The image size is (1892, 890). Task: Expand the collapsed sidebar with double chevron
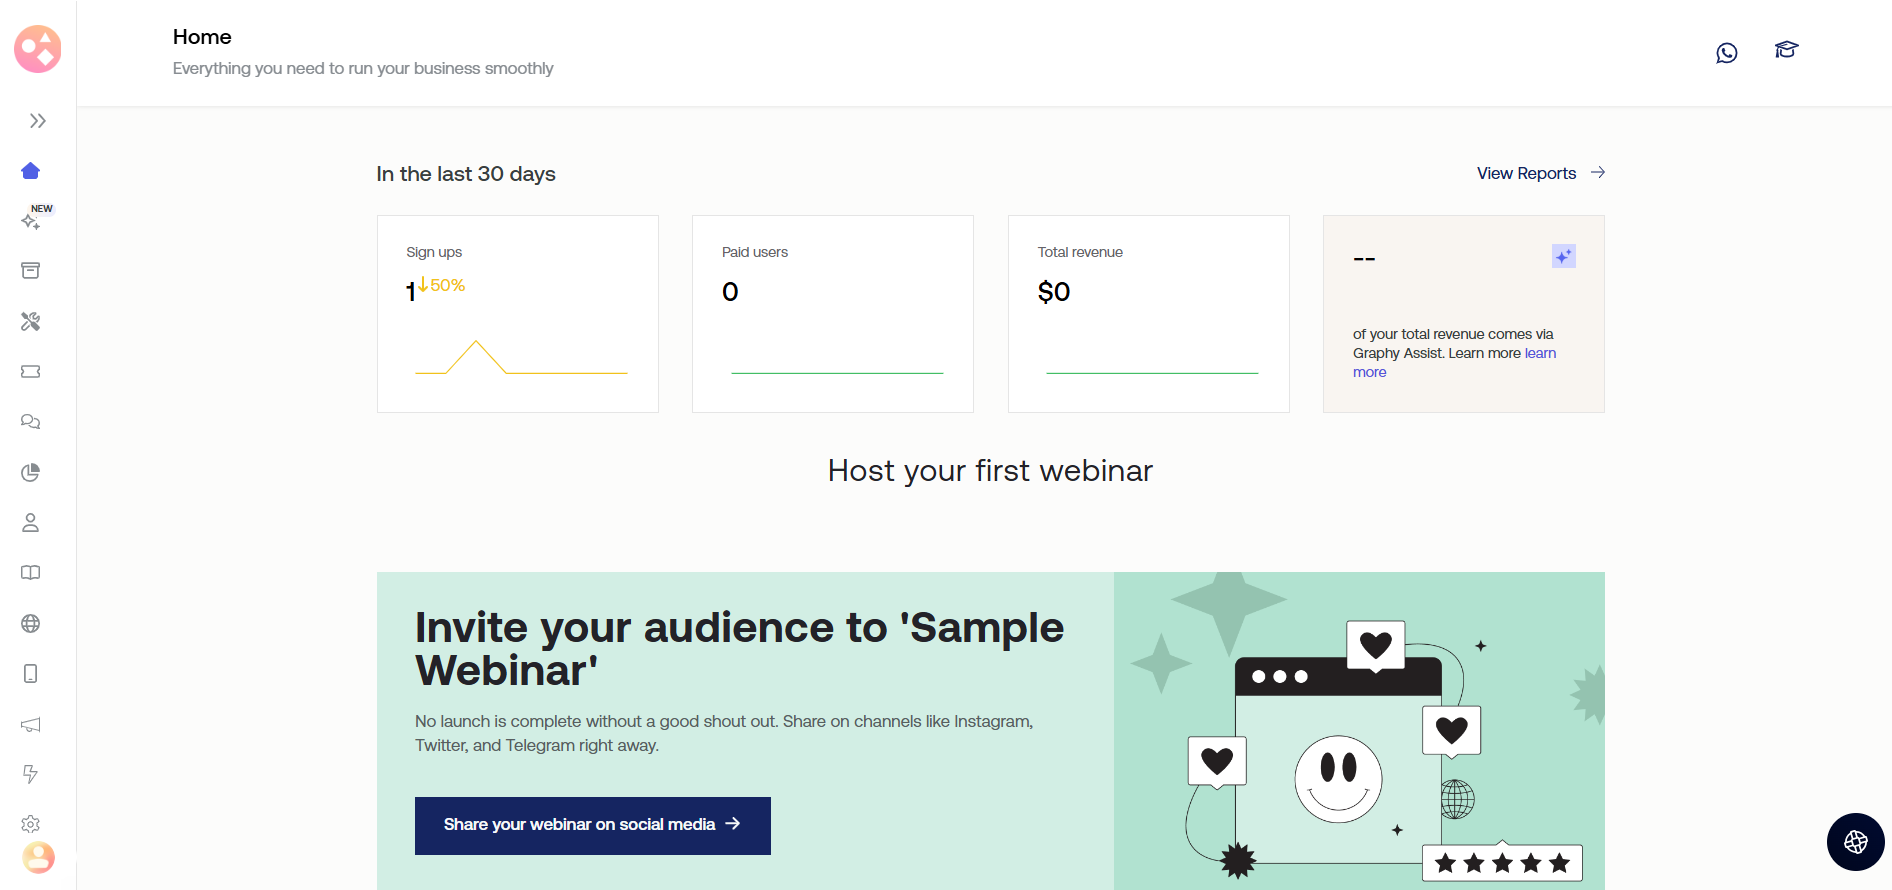point(38,121)
